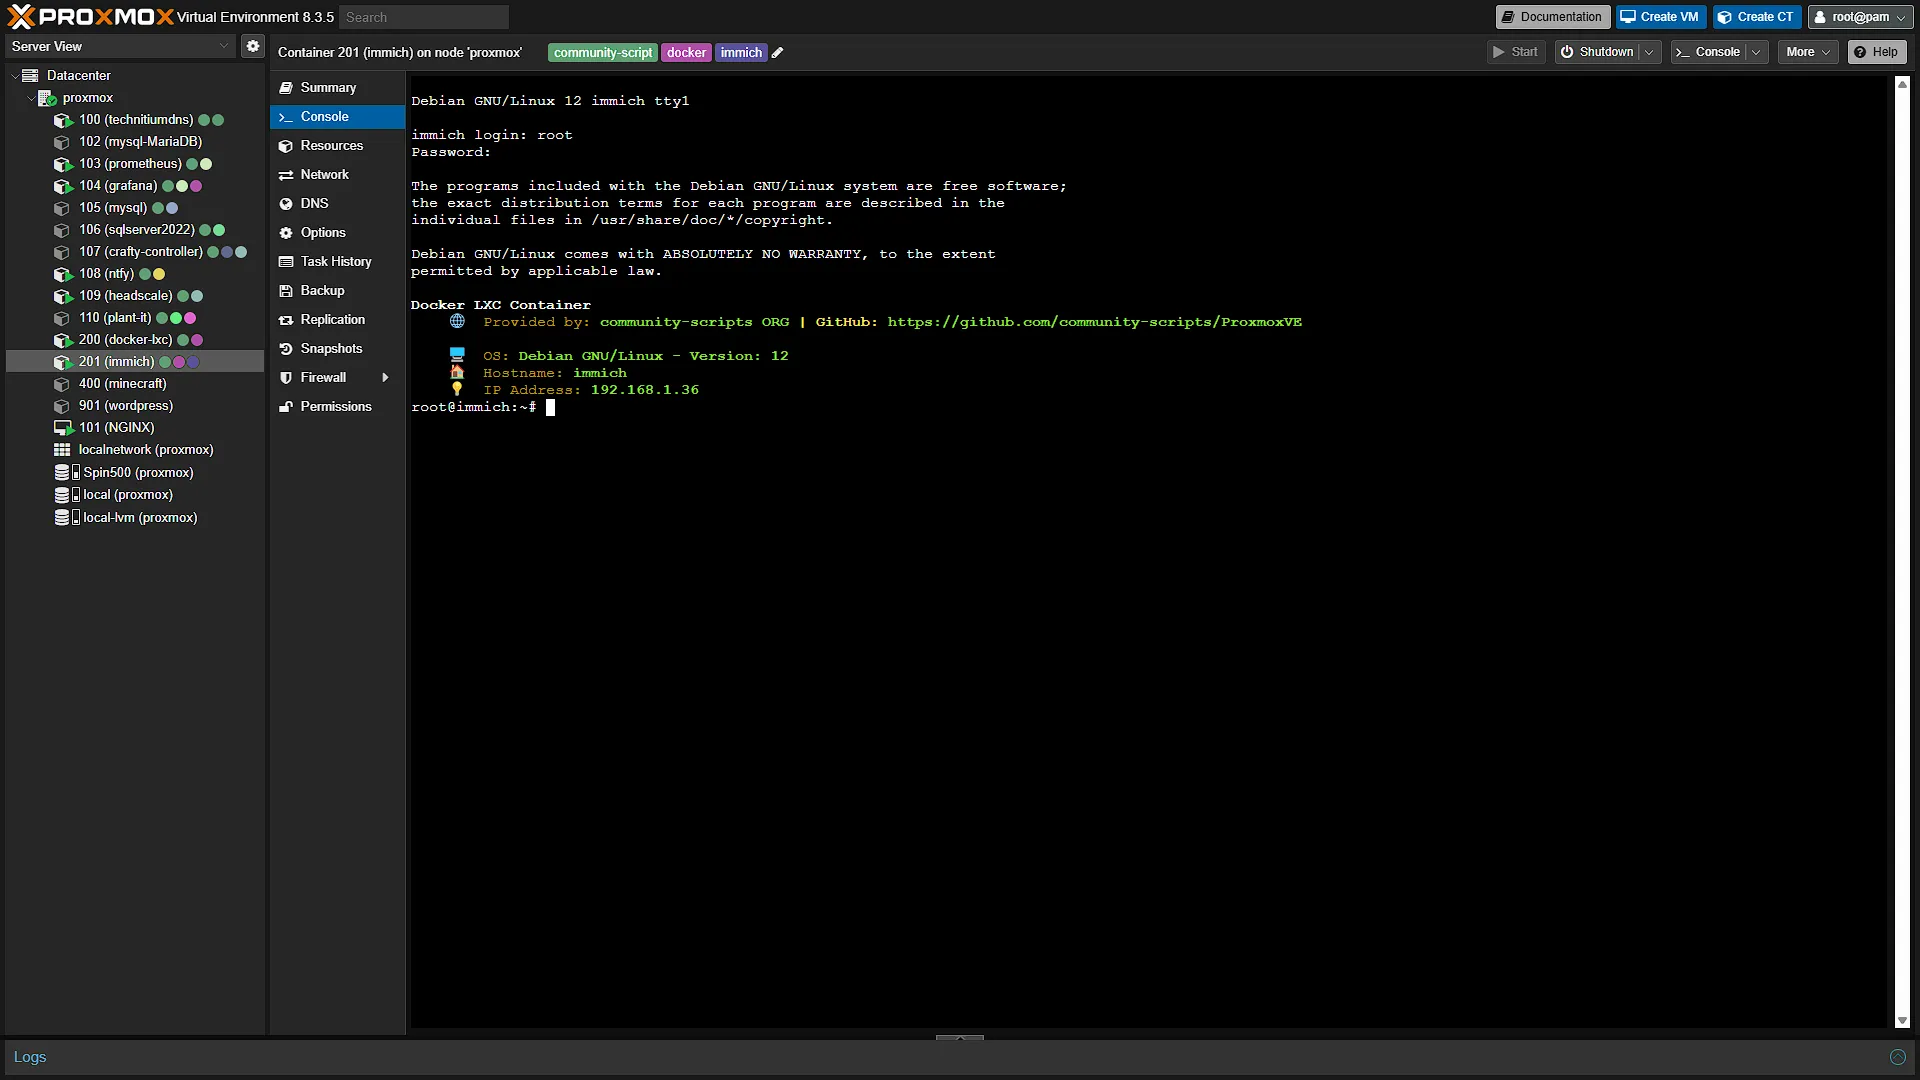Collapse the Datacenter tree node
The image size is (1920, 1080).
click(x=15, y=76)
